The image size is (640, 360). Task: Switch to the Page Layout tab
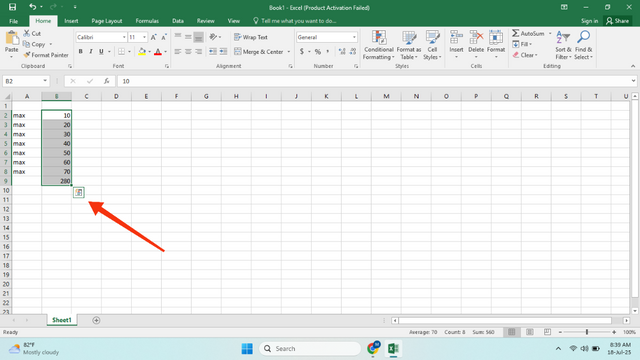(x=107, y=21)
